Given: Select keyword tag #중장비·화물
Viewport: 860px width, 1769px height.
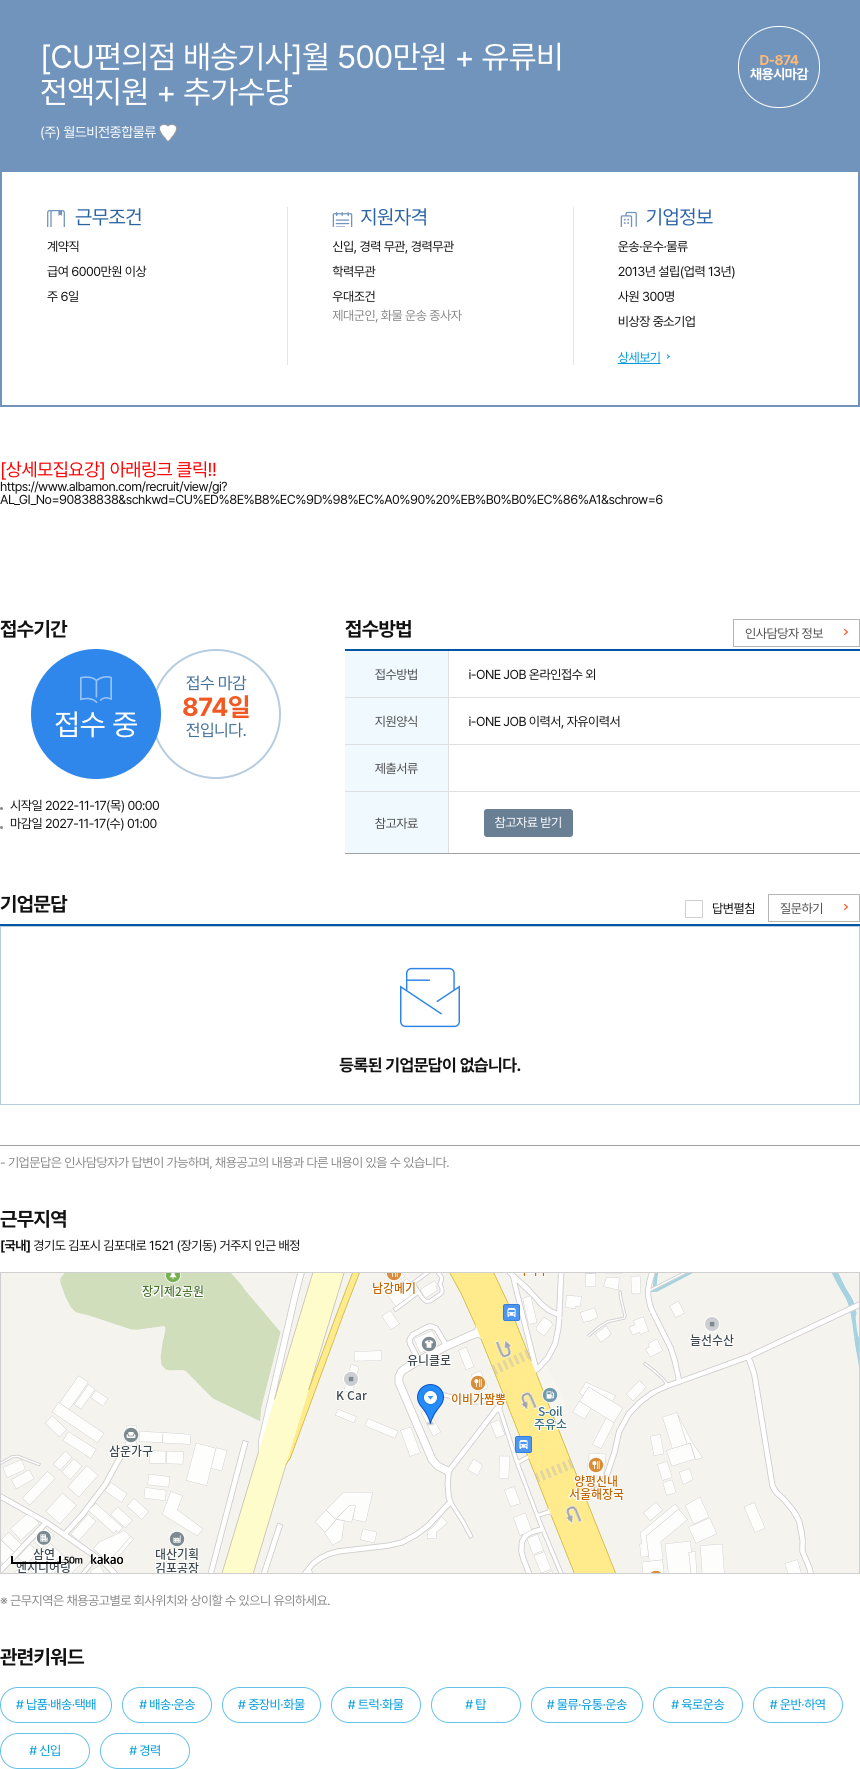Looking at the screenshot, I should click(271, 1705).
